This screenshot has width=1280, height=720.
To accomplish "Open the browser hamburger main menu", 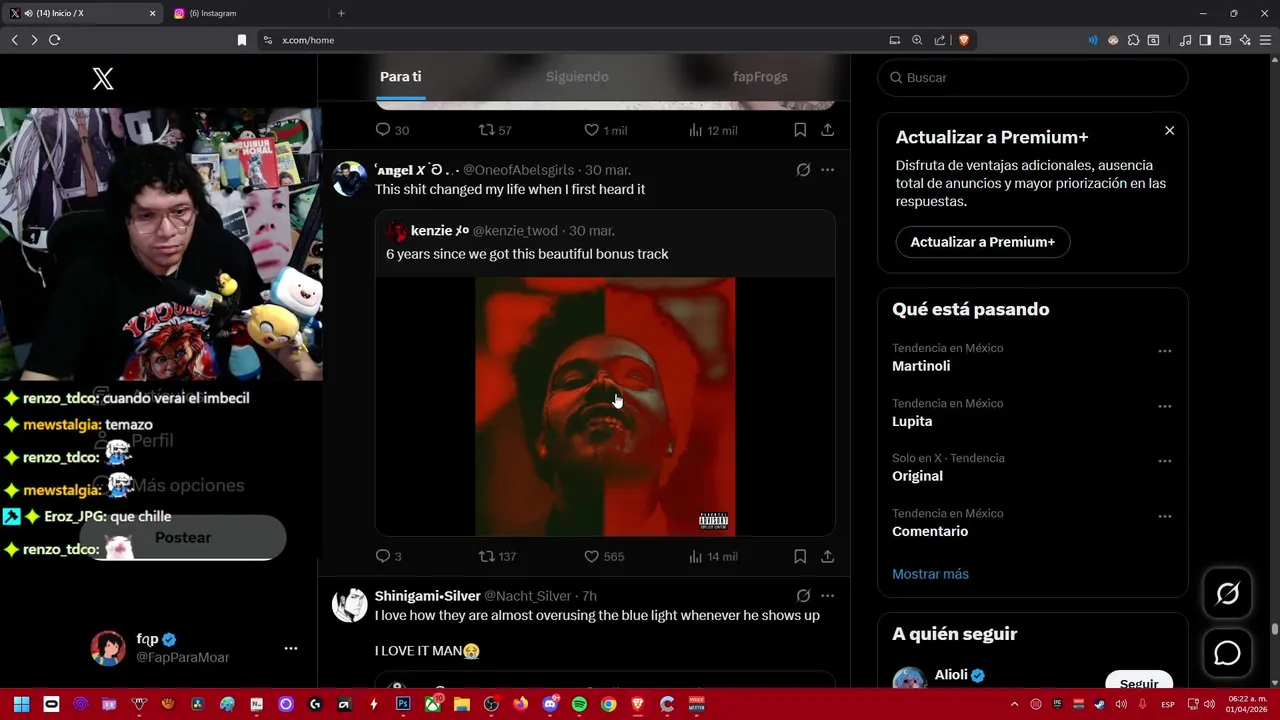I will tap(1266, 40).
